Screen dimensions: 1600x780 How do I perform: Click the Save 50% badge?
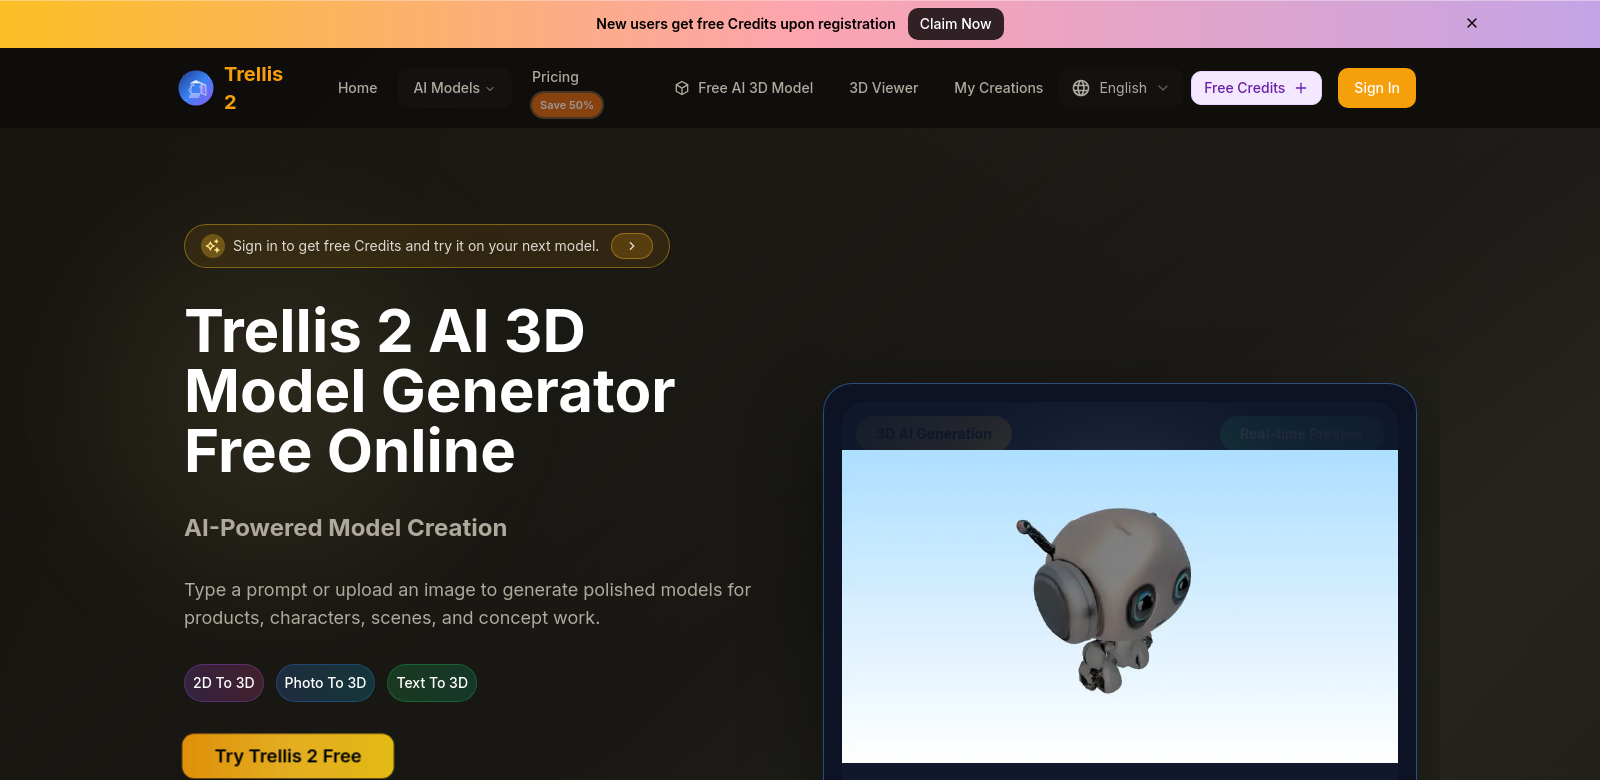click(x=567, y=105)
